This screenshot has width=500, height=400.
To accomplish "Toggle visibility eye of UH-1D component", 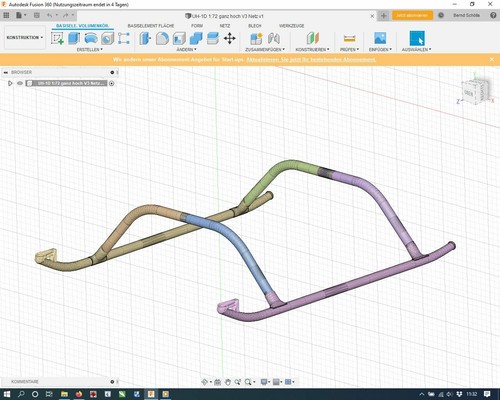I will coord(20,83).
